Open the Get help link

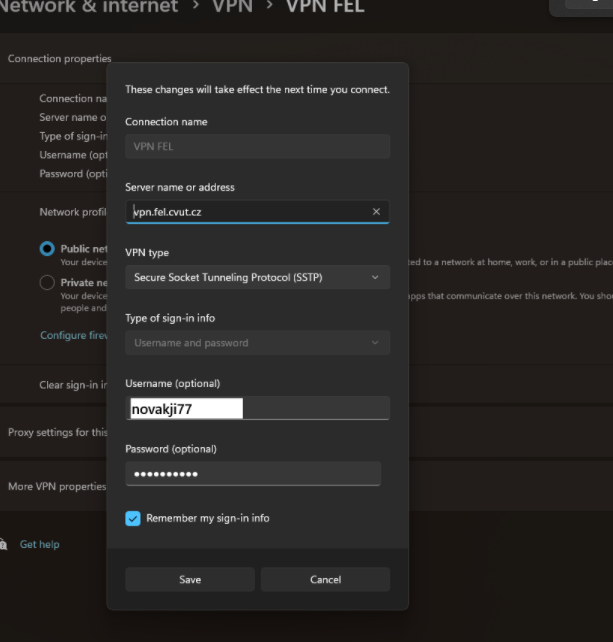(x=40, y=544)
